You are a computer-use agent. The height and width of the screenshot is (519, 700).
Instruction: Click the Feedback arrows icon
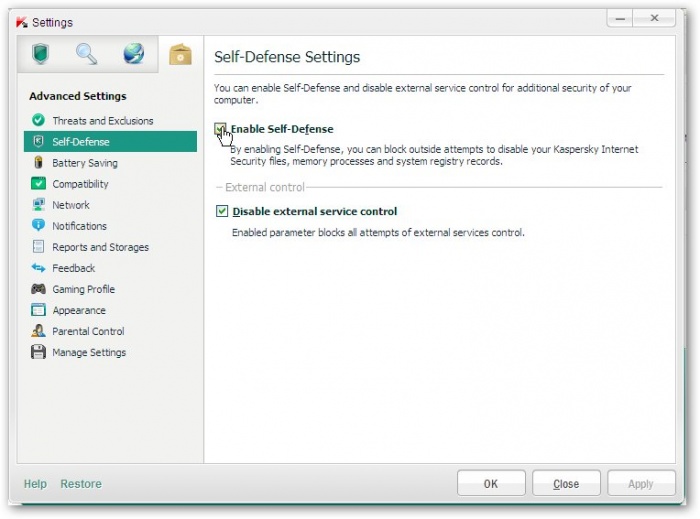38,268
